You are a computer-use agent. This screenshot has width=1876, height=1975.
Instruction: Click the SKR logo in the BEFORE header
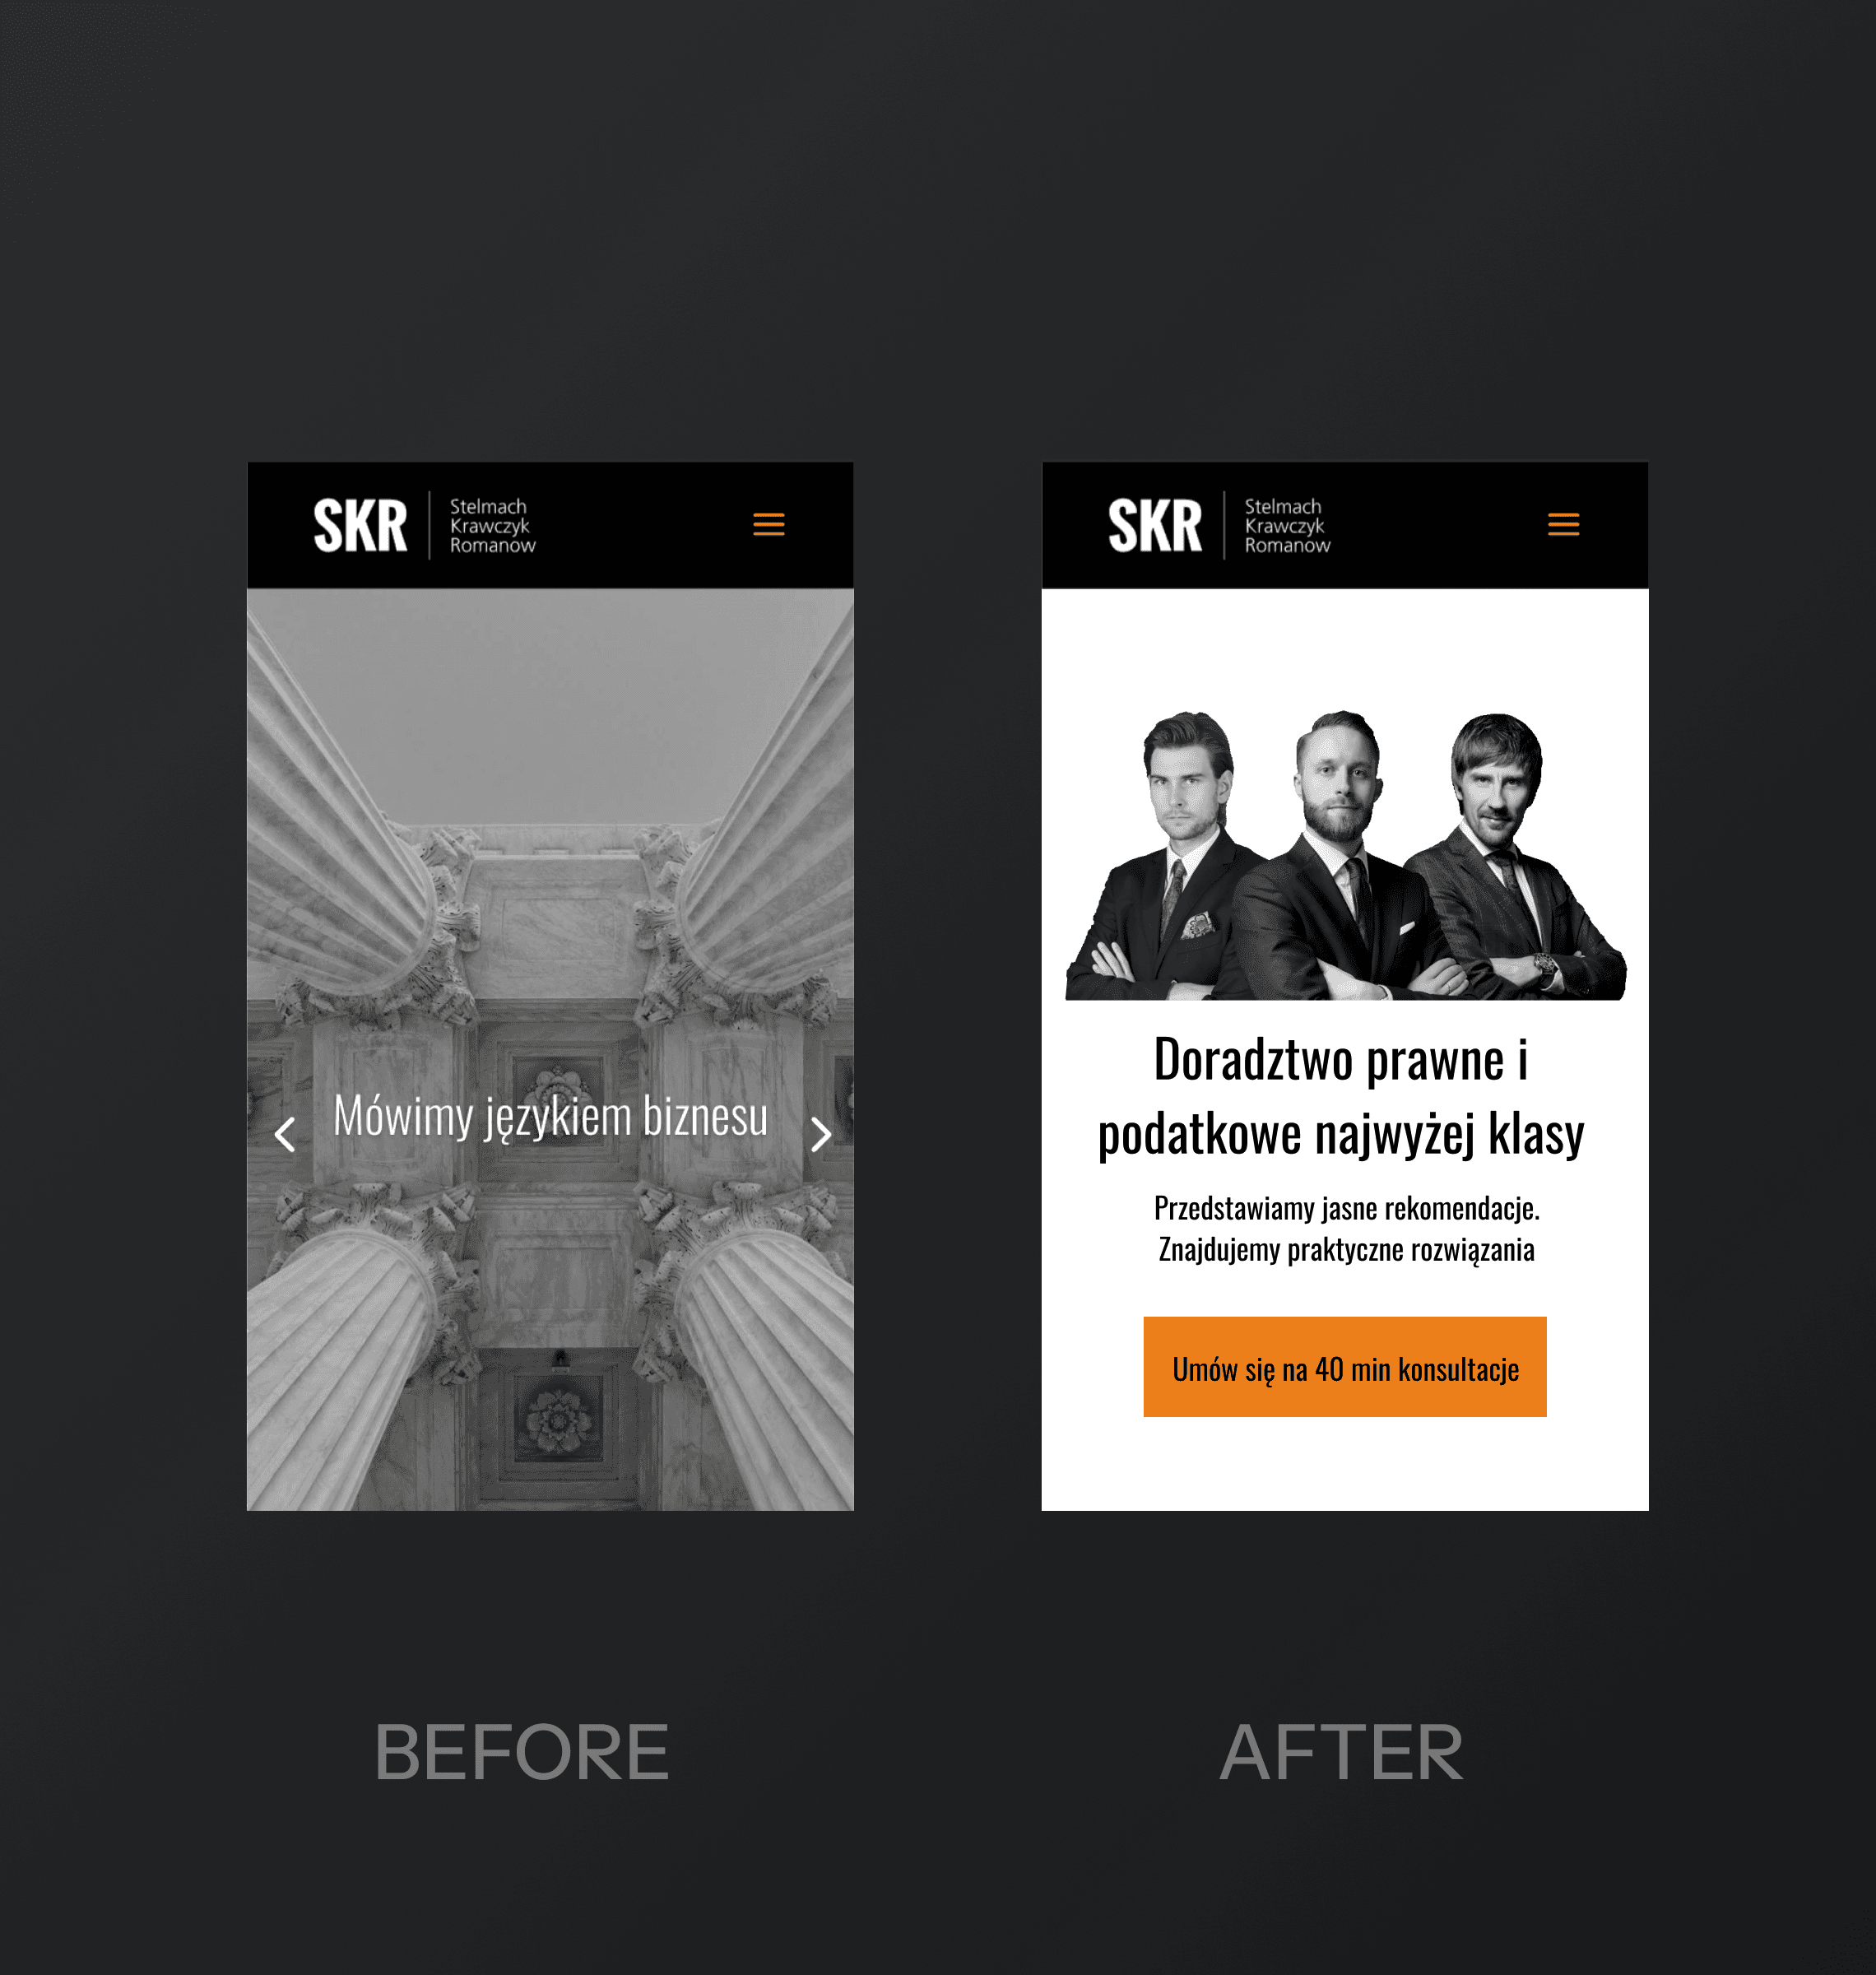point(360,525)
